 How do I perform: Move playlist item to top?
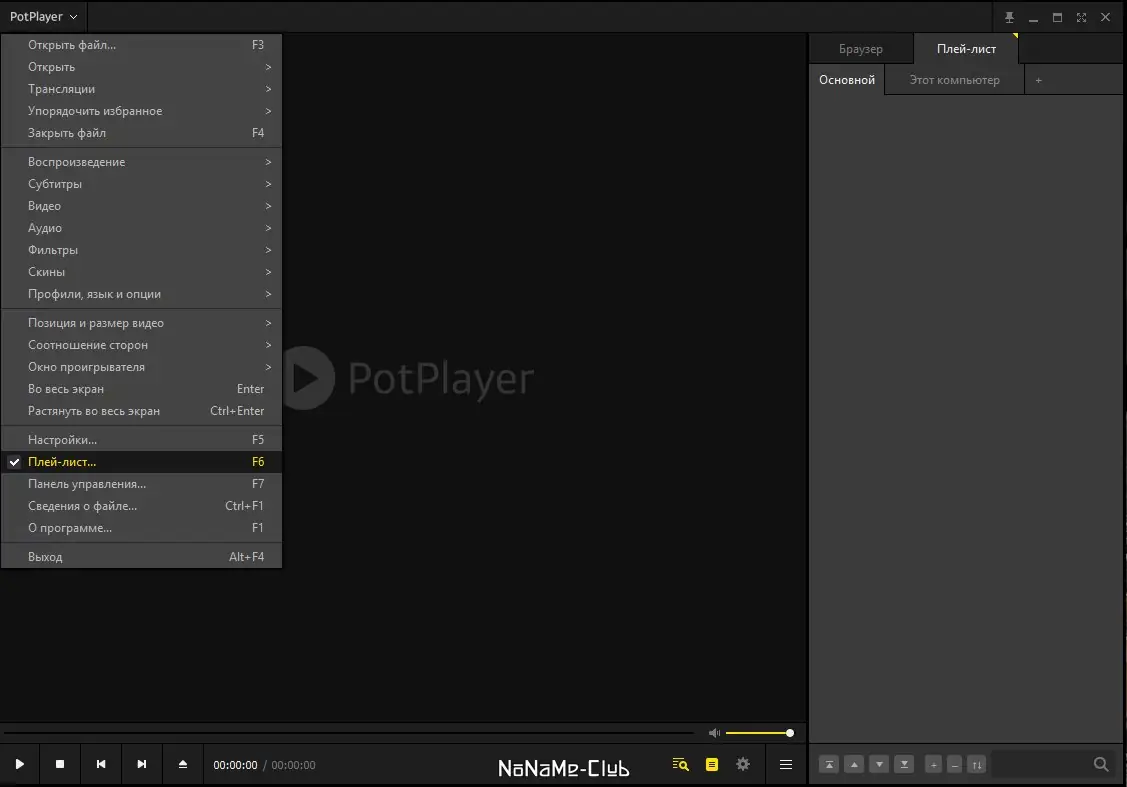coord(829,765)
